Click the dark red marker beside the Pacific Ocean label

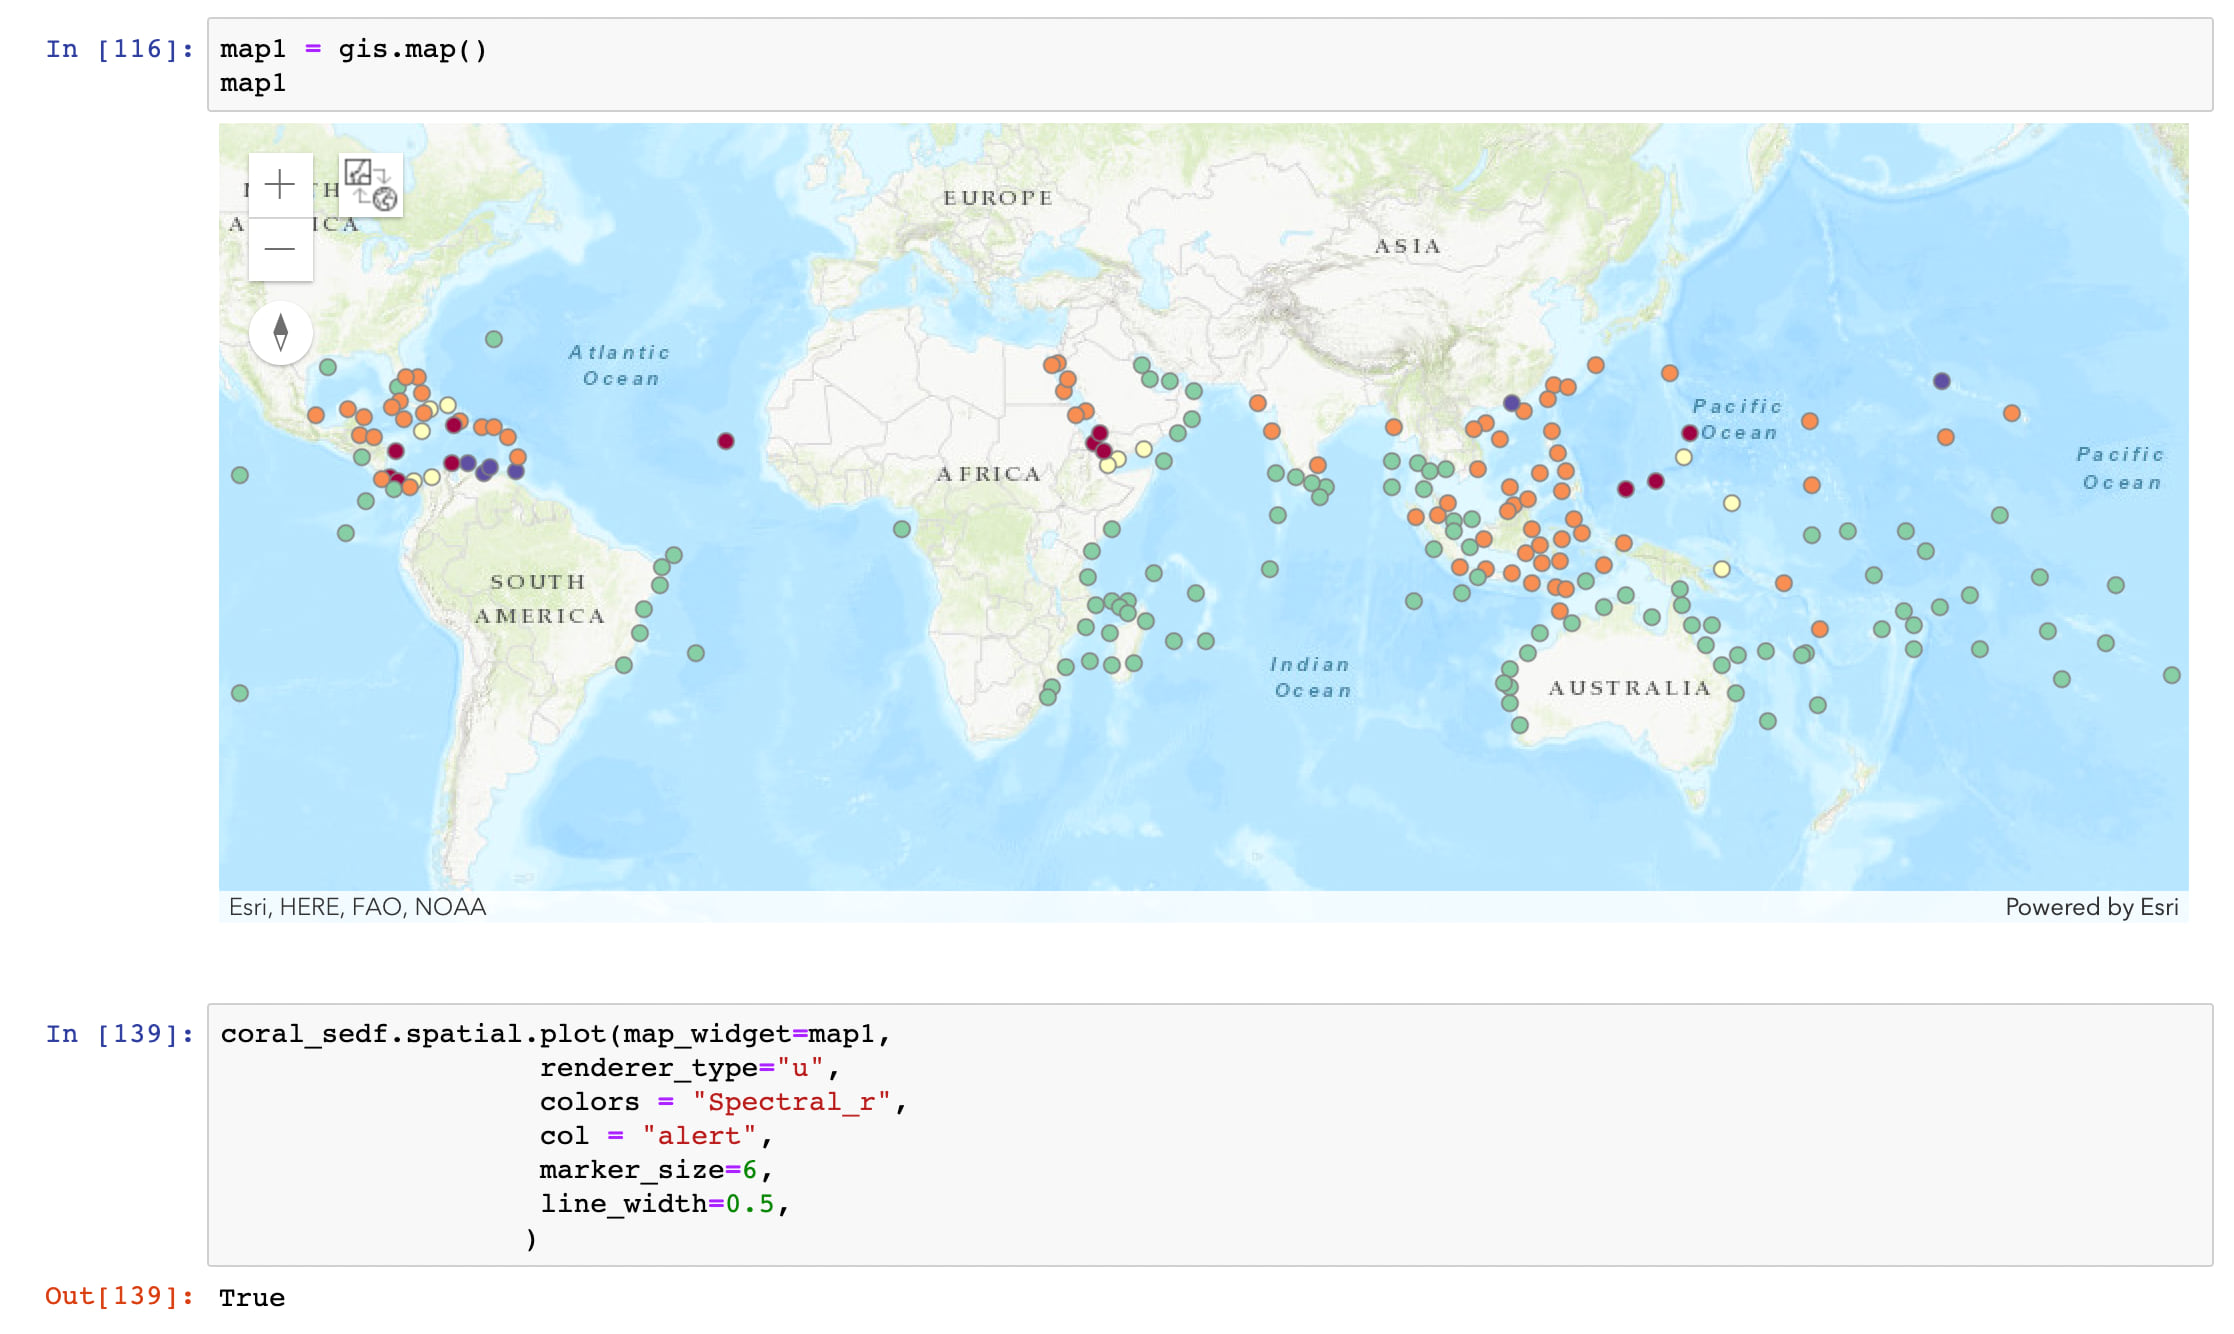pos(1689,433)
